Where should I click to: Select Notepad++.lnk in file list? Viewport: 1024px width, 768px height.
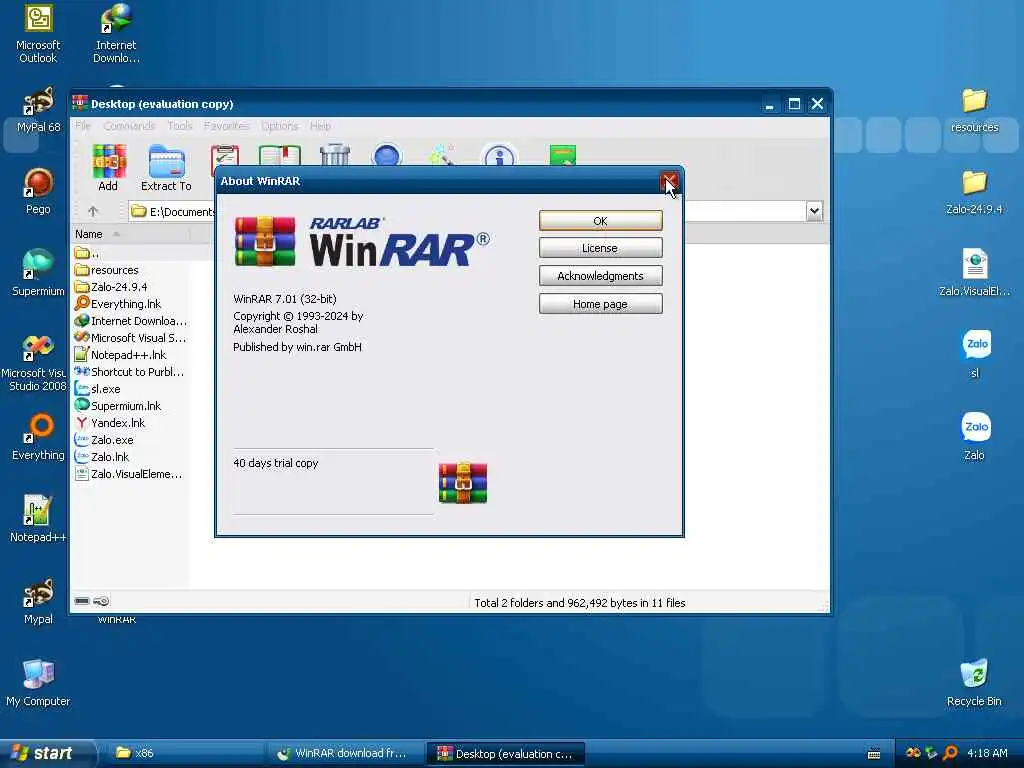pos(121,355)
